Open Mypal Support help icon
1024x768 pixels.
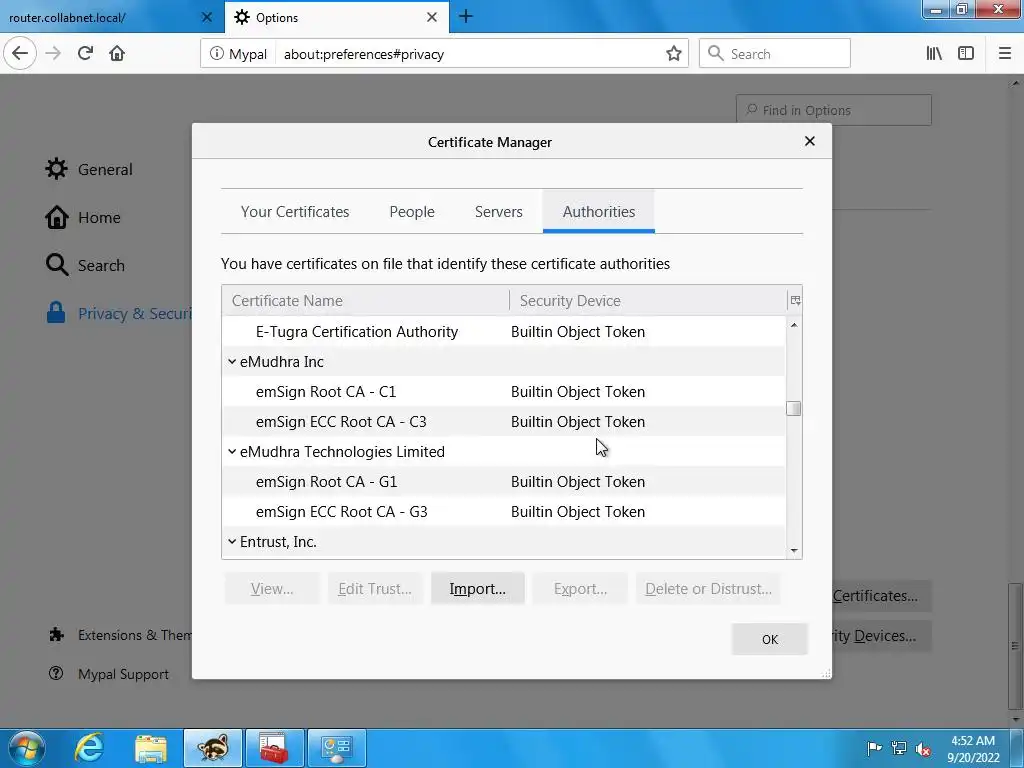(x=56, y=673)
